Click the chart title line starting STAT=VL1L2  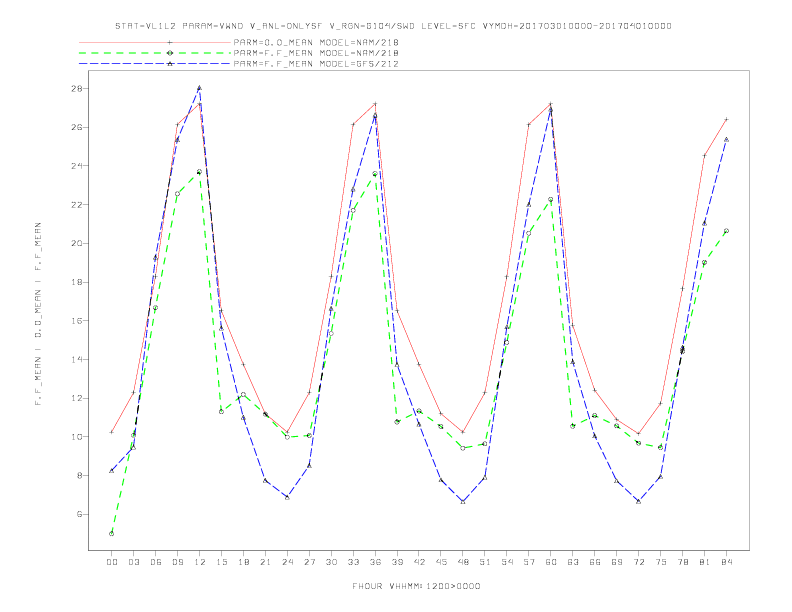point(393,26)
